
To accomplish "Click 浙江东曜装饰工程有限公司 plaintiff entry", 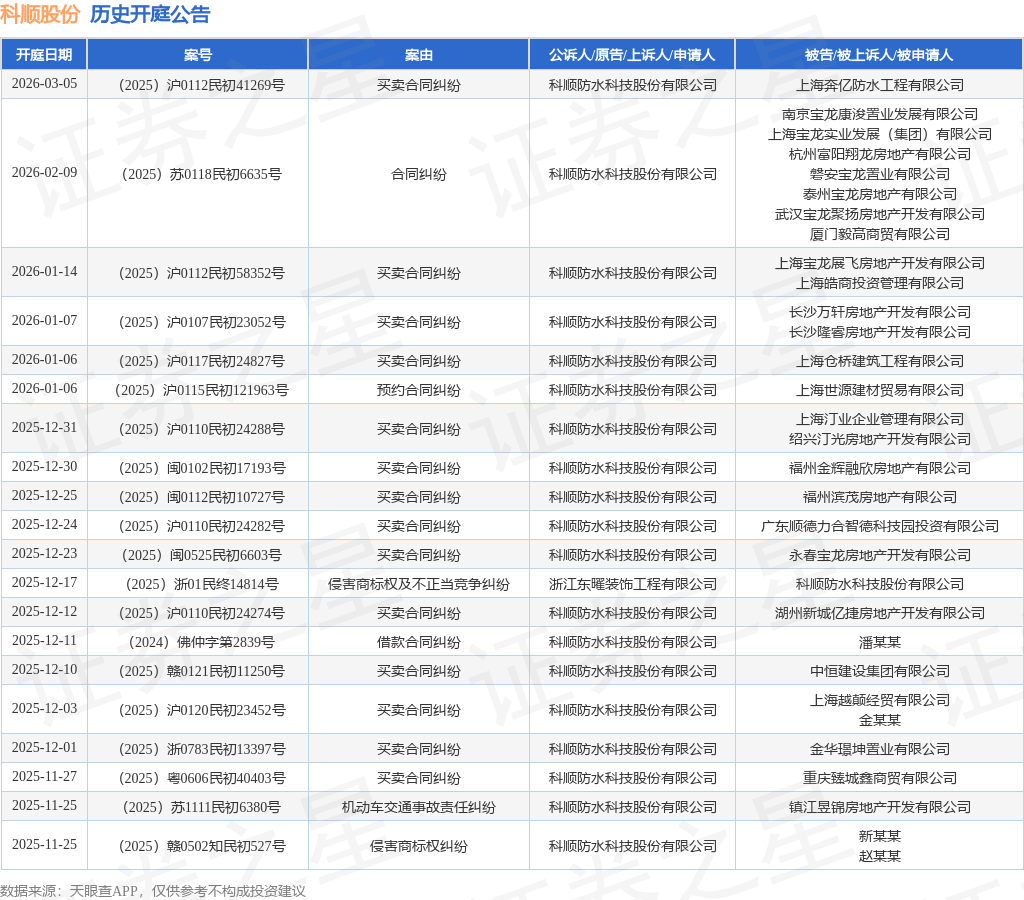I will tap(631, 584).
